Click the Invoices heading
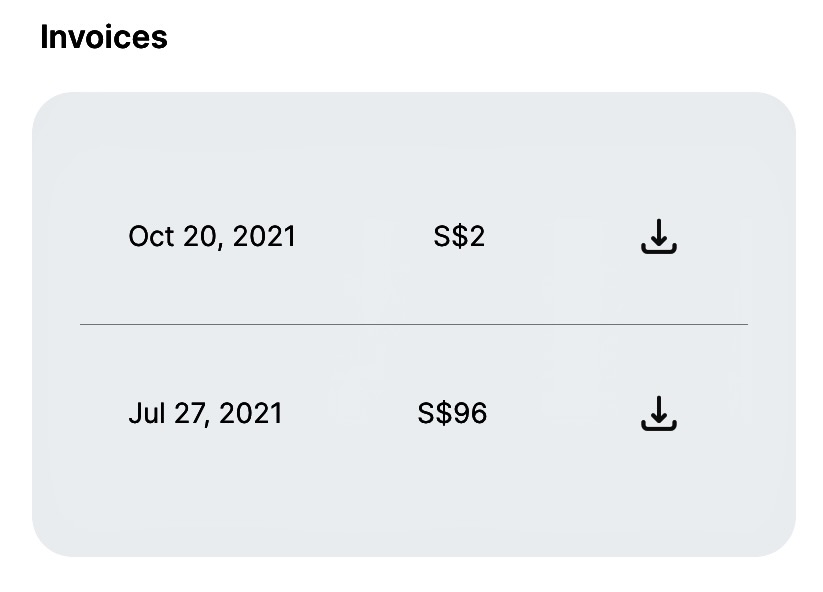This screenshot has height=592, width=823. [104, 37]
